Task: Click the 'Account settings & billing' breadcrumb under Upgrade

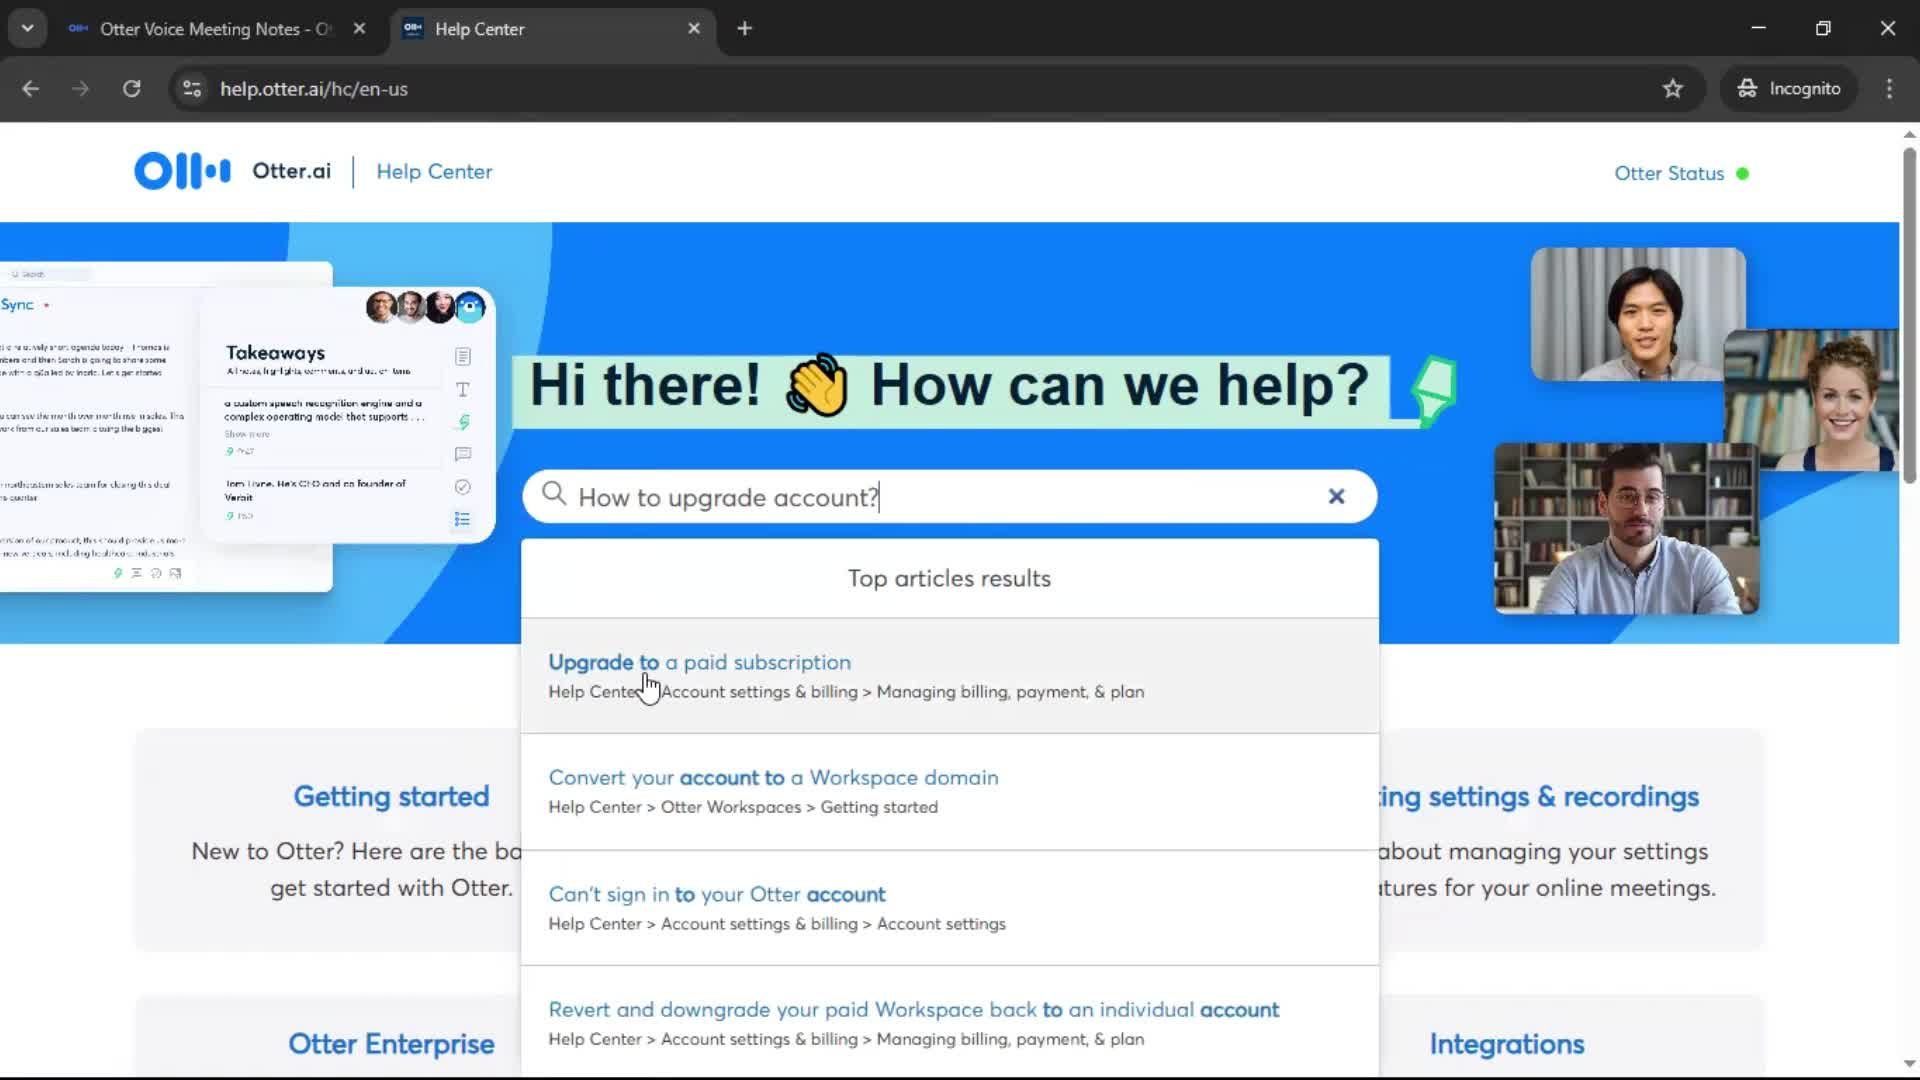Action: pos(759,692)
